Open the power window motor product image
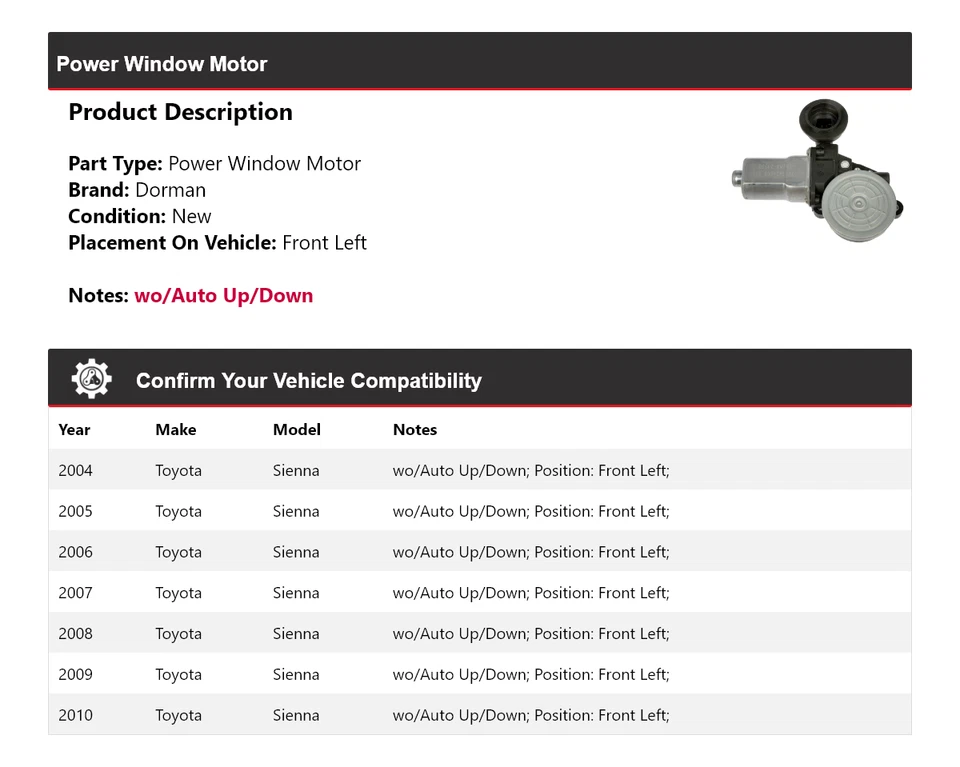Image resolution: width=960 pixels, height=767 pixels. 818,171
